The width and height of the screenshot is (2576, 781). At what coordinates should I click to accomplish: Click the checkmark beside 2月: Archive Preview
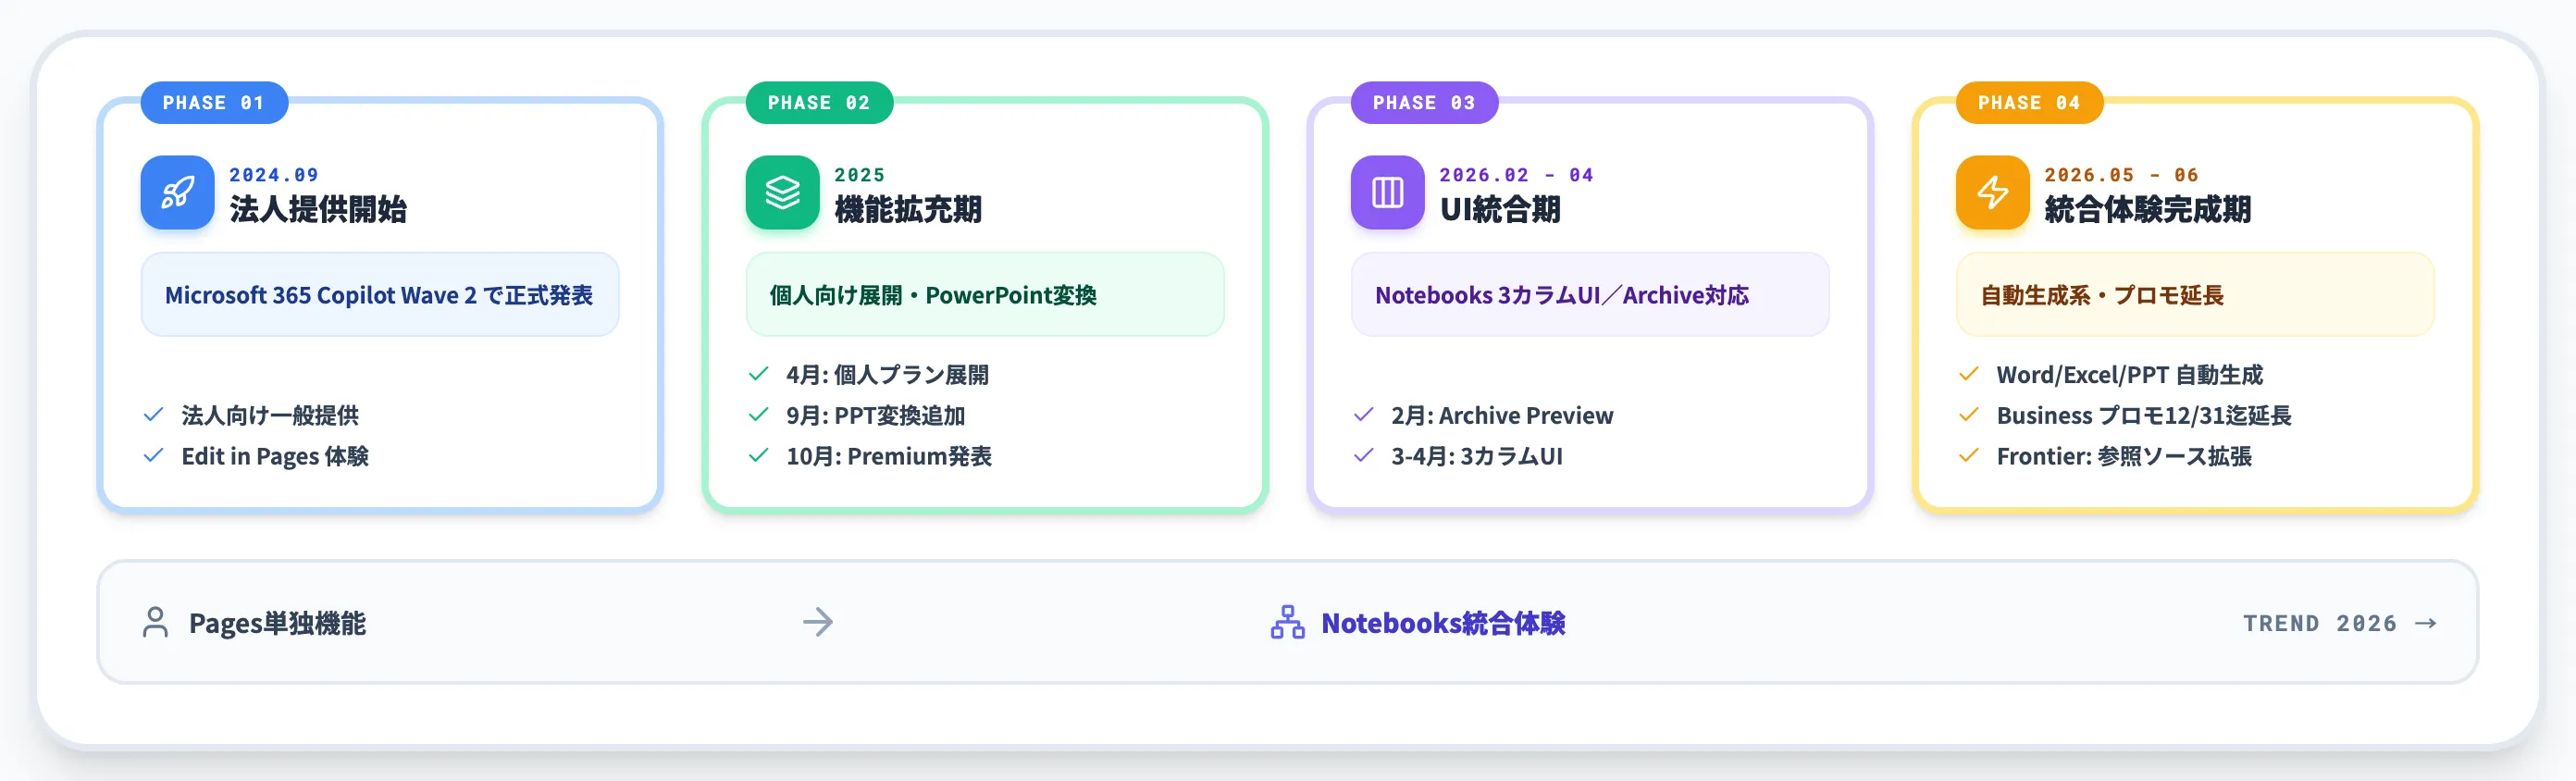point(1363,414)
